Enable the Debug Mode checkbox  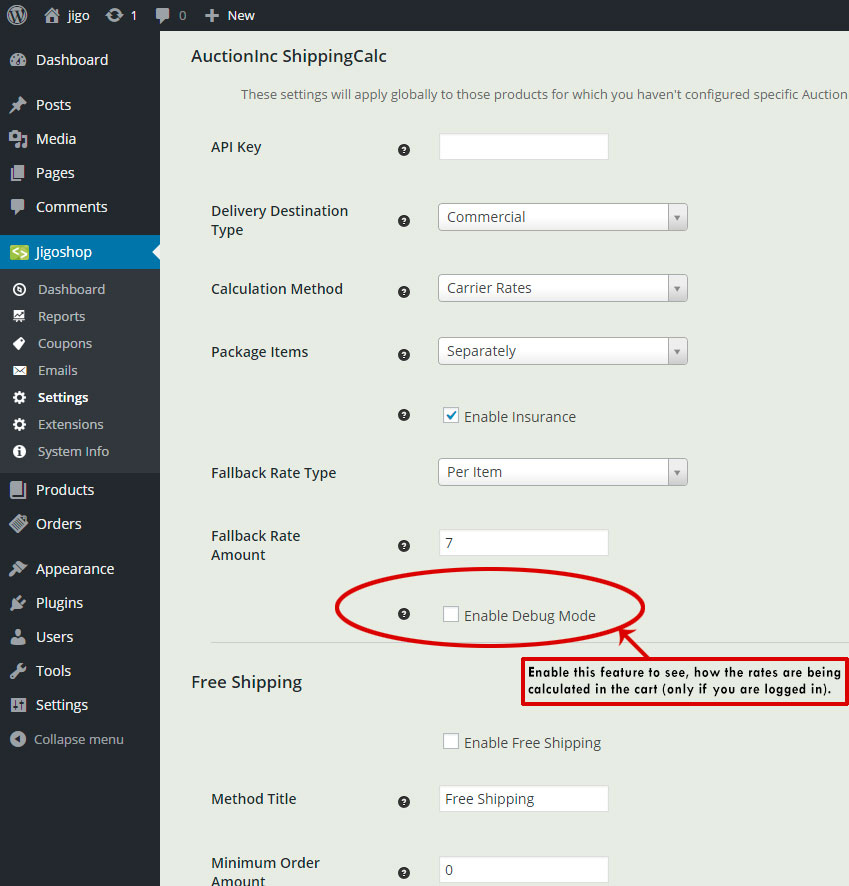[451, 615]
